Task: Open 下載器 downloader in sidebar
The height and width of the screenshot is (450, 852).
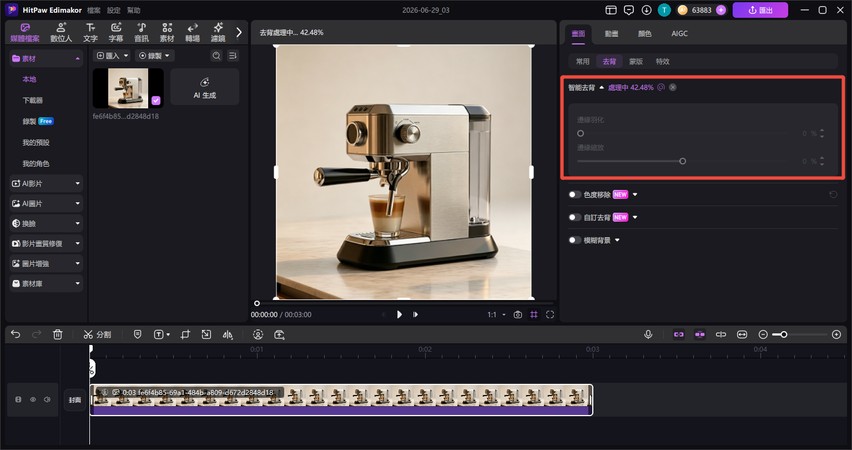Action: 33,100
